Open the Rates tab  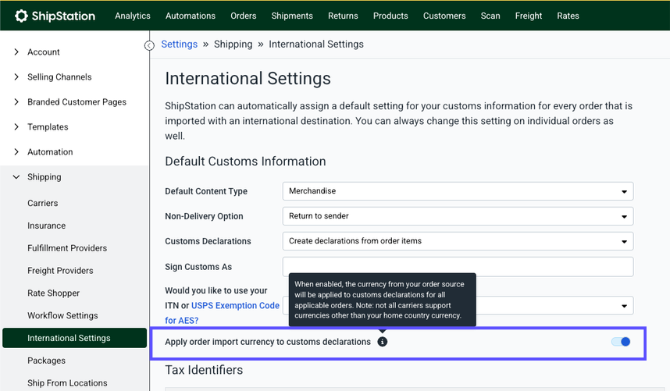tap(568, 16)
